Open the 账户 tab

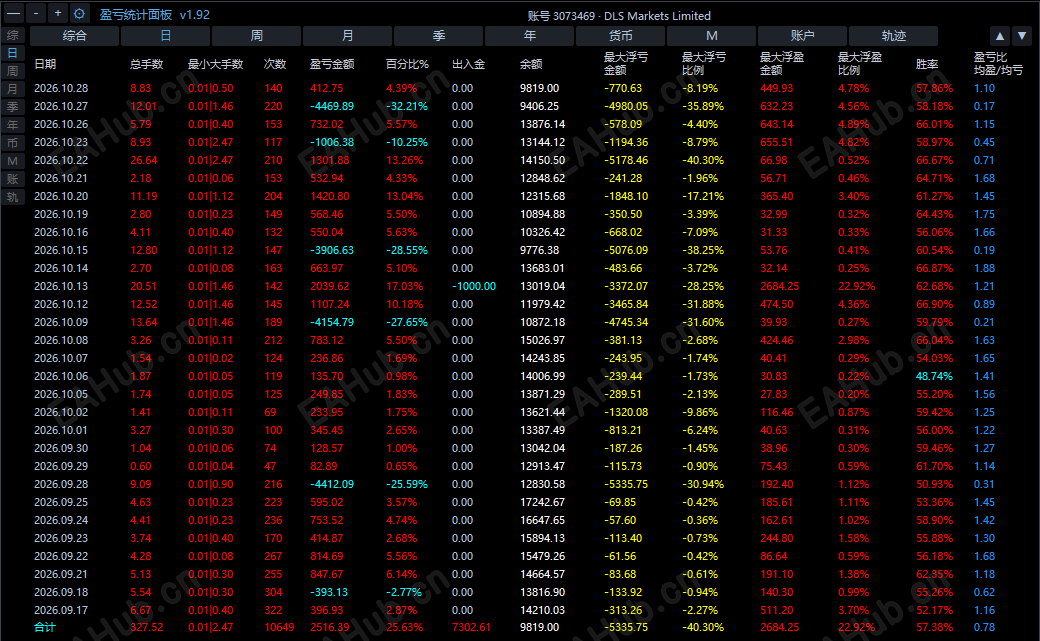tap(803, 36)
